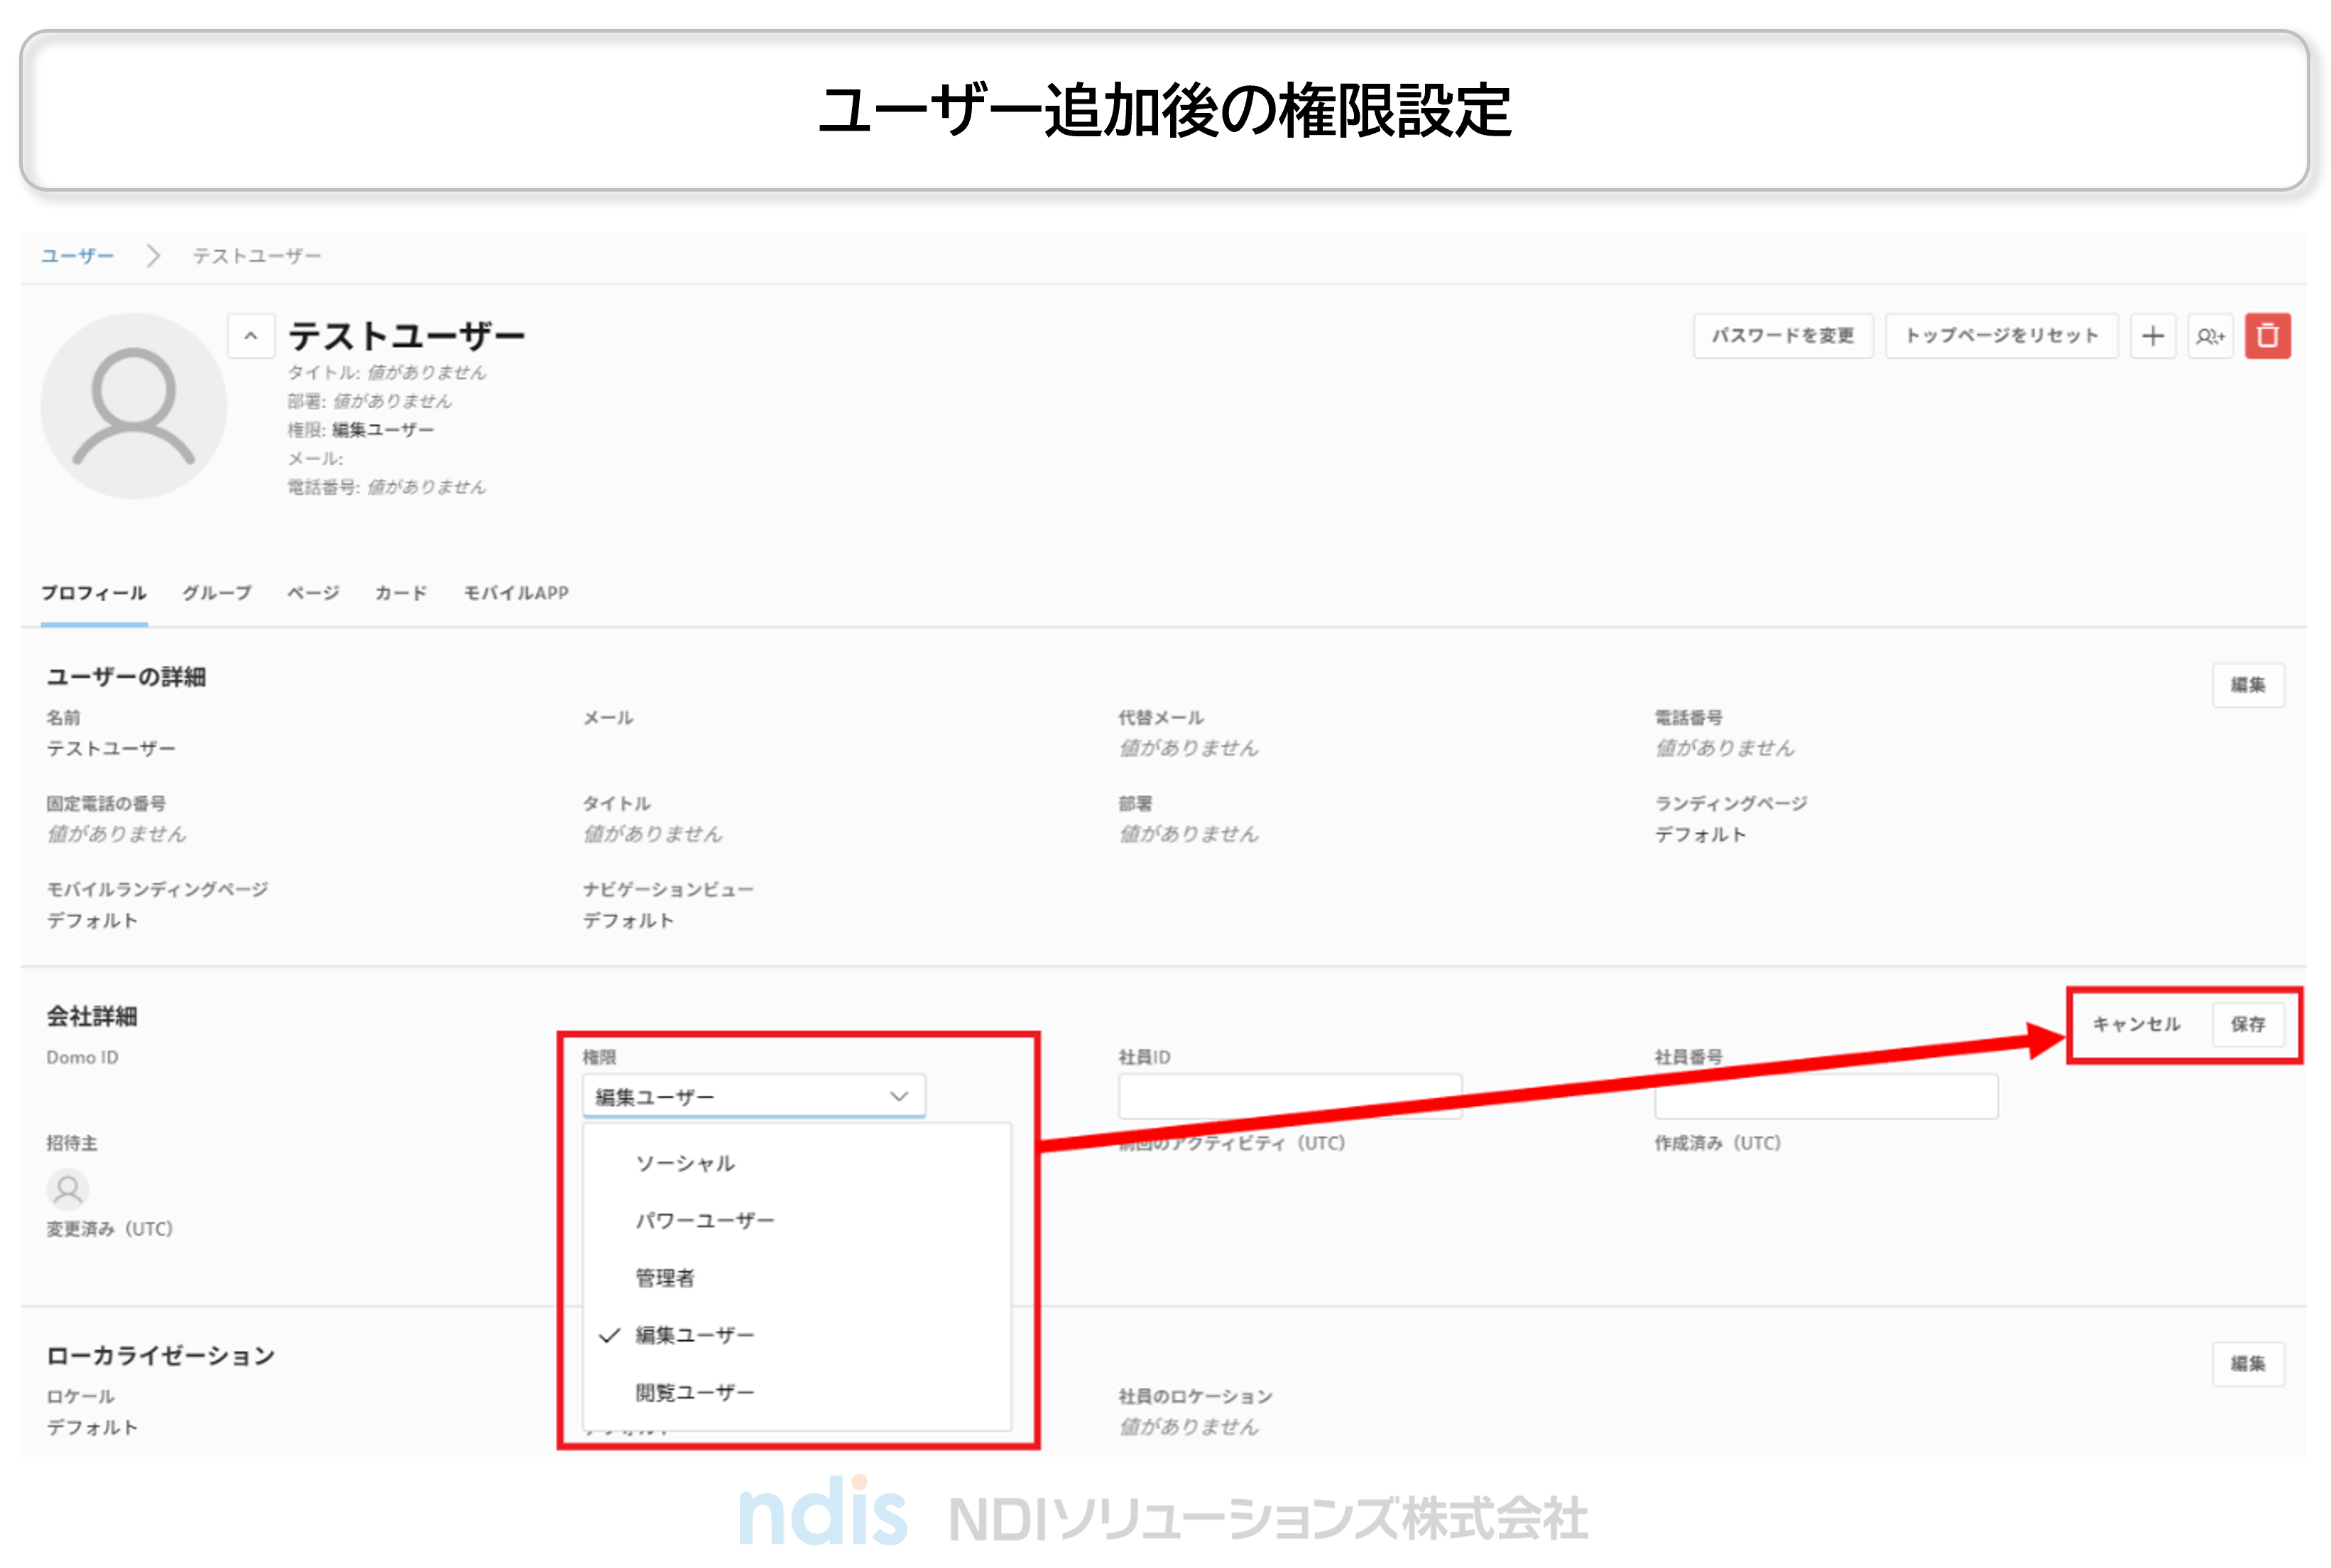Click the add-person icon in header

tap(2210, 336)
